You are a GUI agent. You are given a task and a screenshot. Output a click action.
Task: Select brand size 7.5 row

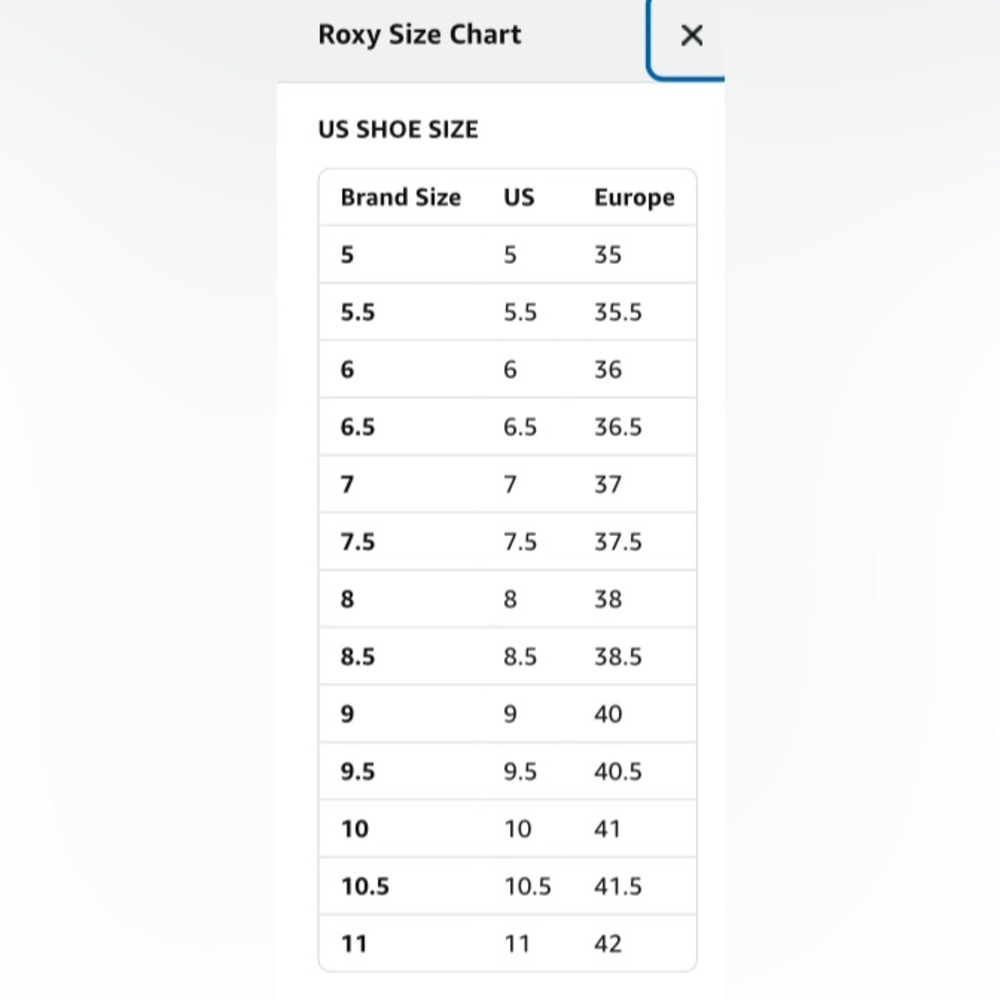point(508,541)
